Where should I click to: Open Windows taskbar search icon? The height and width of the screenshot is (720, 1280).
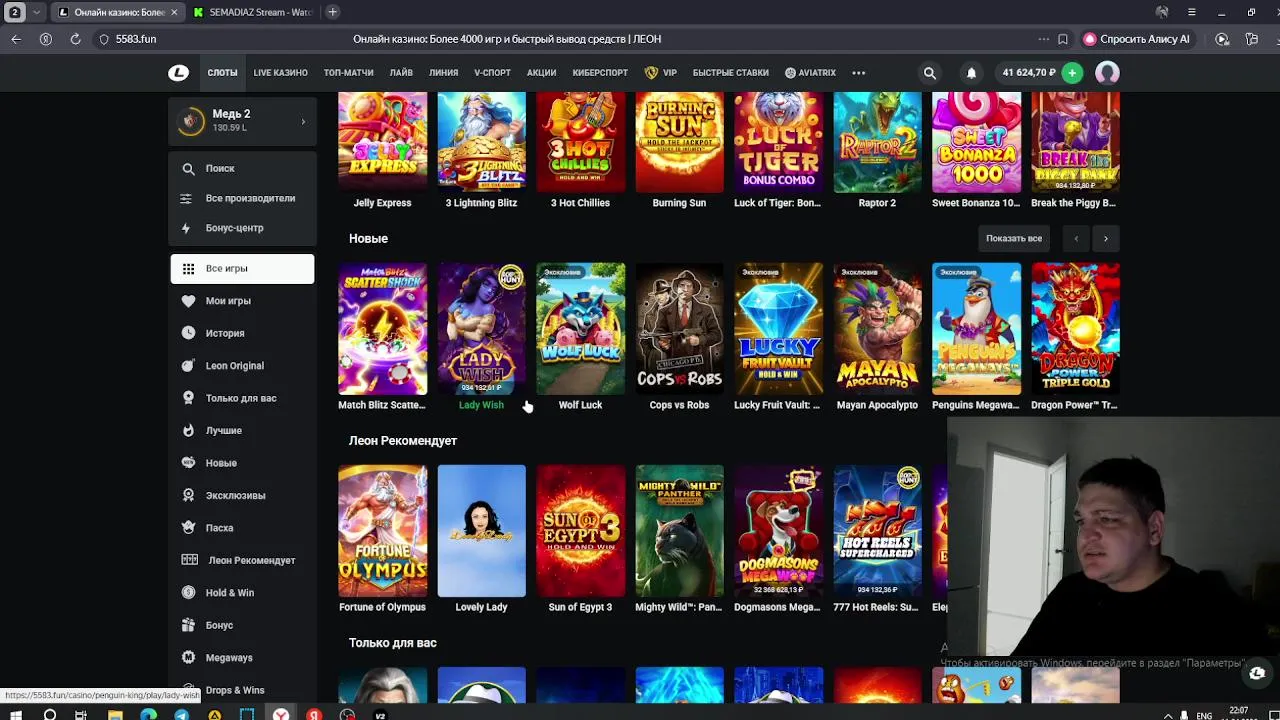point(49,714)
